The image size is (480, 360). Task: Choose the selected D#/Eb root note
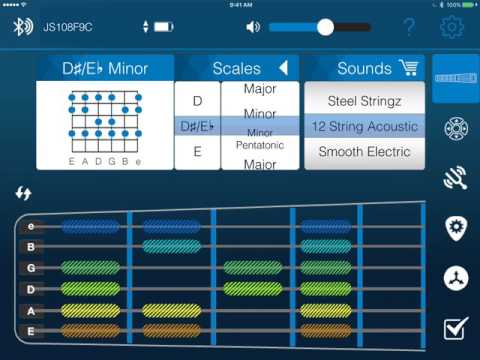198,126
